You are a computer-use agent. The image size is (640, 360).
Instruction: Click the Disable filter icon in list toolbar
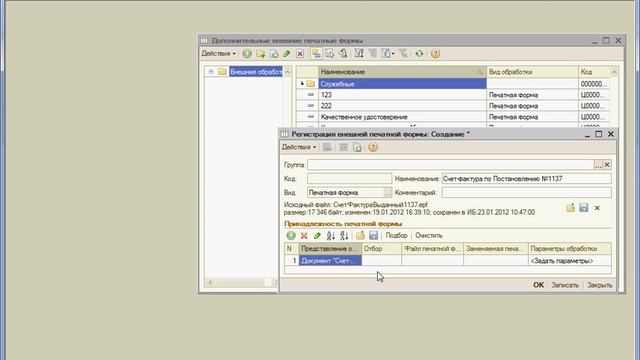403,53
